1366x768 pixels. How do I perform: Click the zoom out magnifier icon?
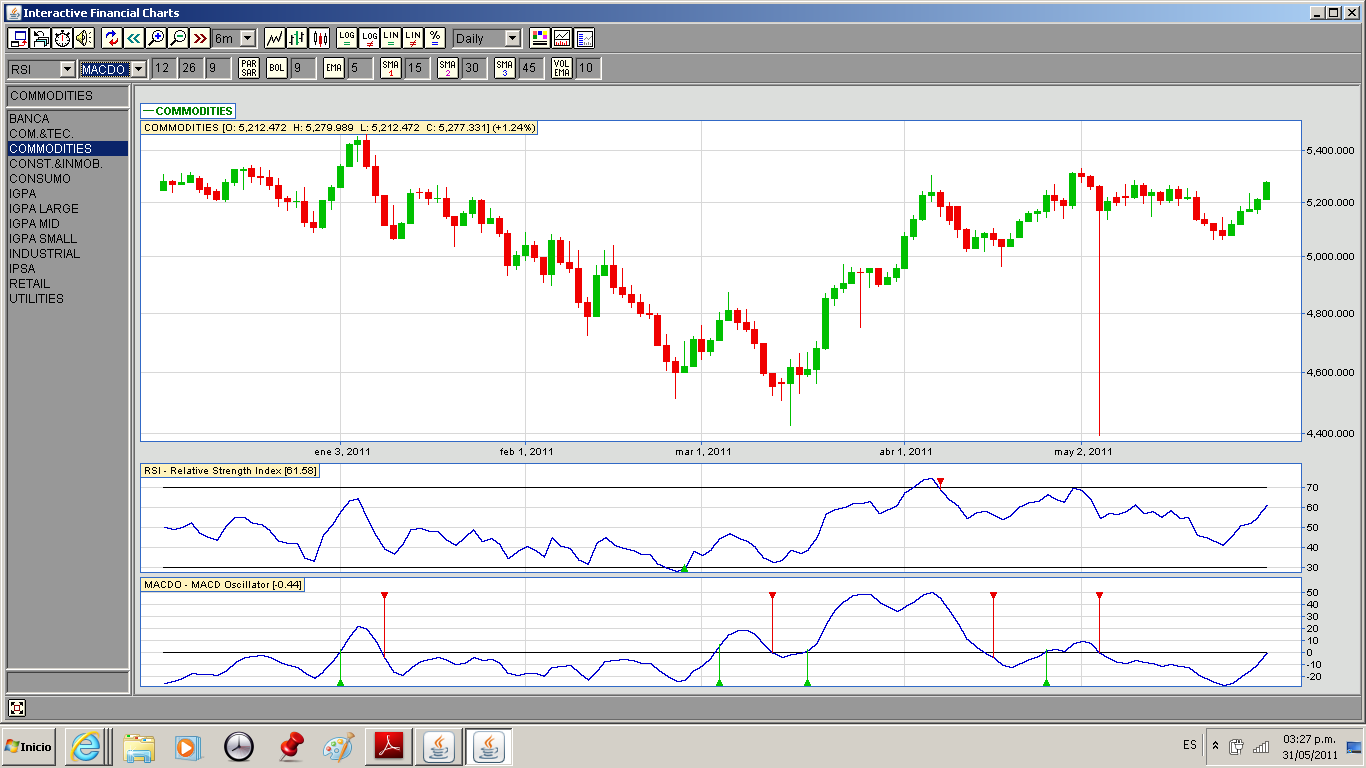pyautogui.click(x=178, y=38)
